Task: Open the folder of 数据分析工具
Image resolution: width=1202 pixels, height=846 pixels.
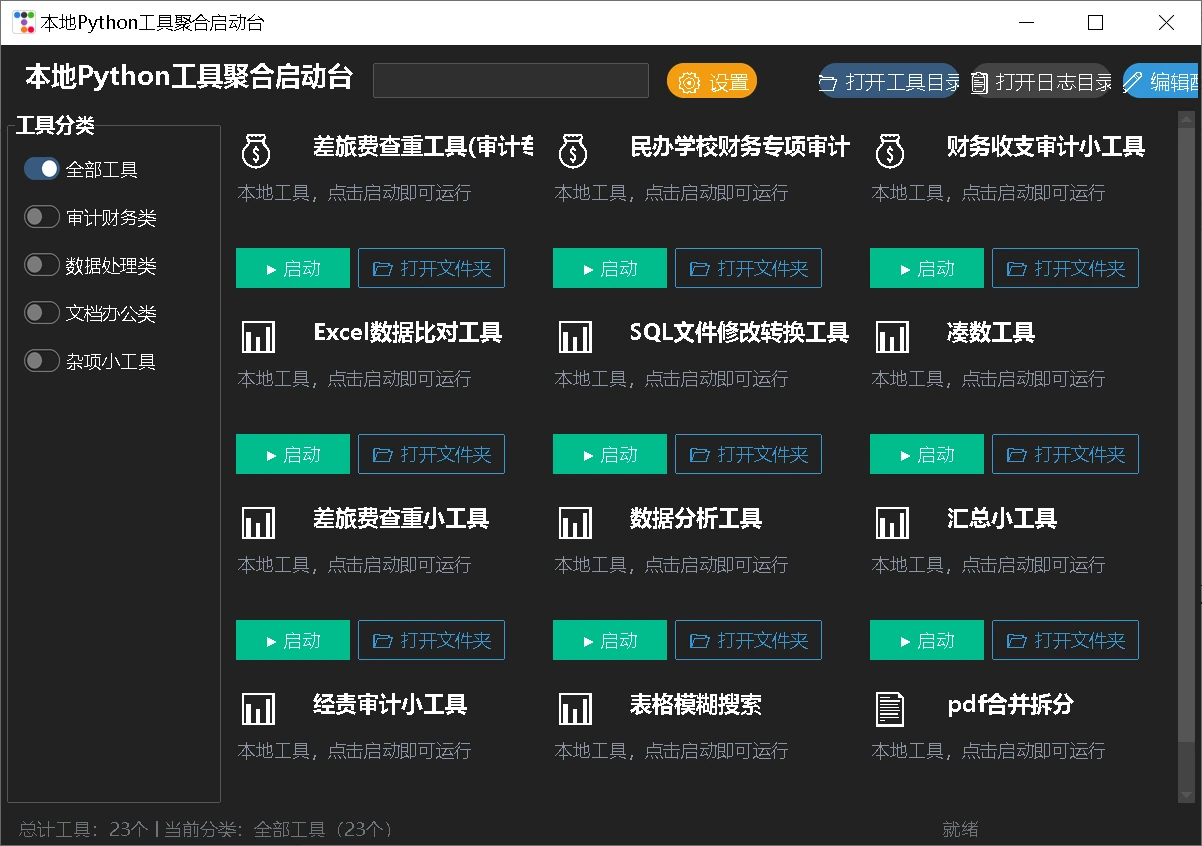Action: click(x=748, y=640)
